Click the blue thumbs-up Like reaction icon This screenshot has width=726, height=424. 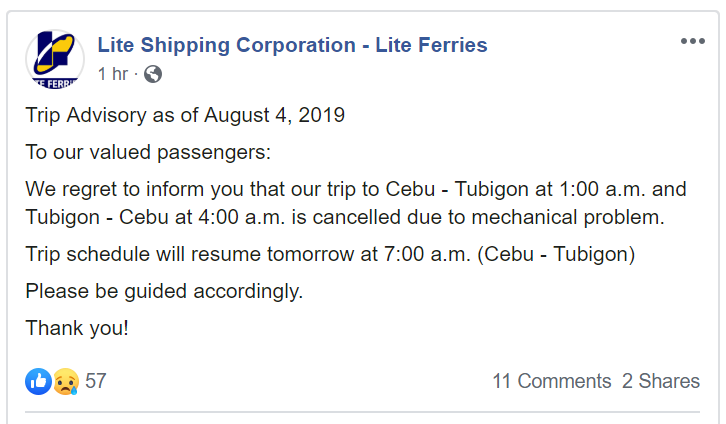pos(38,381)
